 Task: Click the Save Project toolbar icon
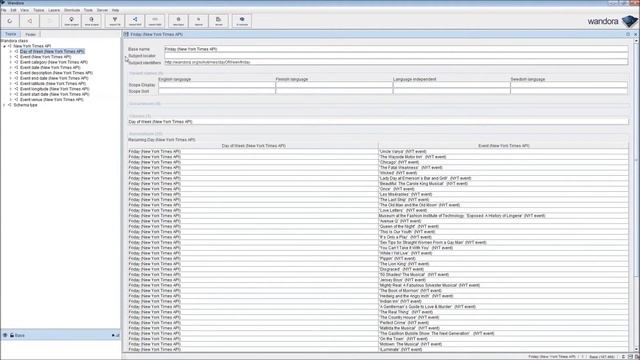tap(91, 21)
